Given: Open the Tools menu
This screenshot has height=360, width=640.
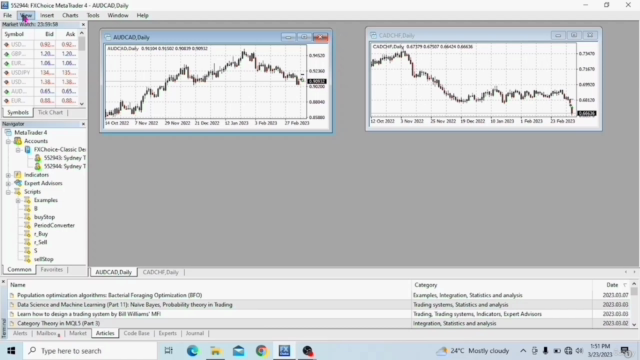Looking at the screenshot, I should [93, 16].
